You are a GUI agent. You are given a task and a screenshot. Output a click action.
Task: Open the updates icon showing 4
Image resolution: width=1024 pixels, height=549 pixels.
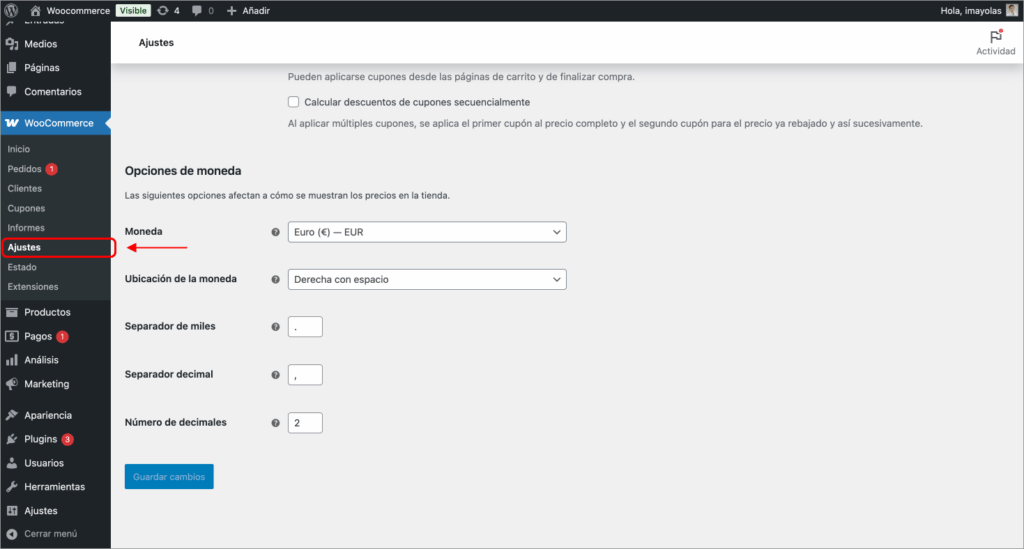(163, 10)
